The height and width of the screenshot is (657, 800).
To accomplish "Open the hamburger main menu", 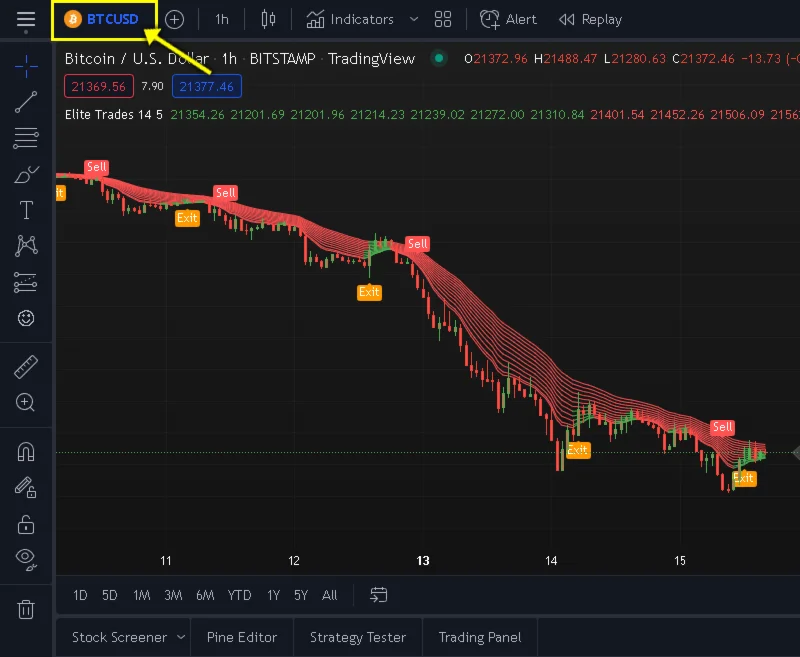I will click(x=26, y=20).
